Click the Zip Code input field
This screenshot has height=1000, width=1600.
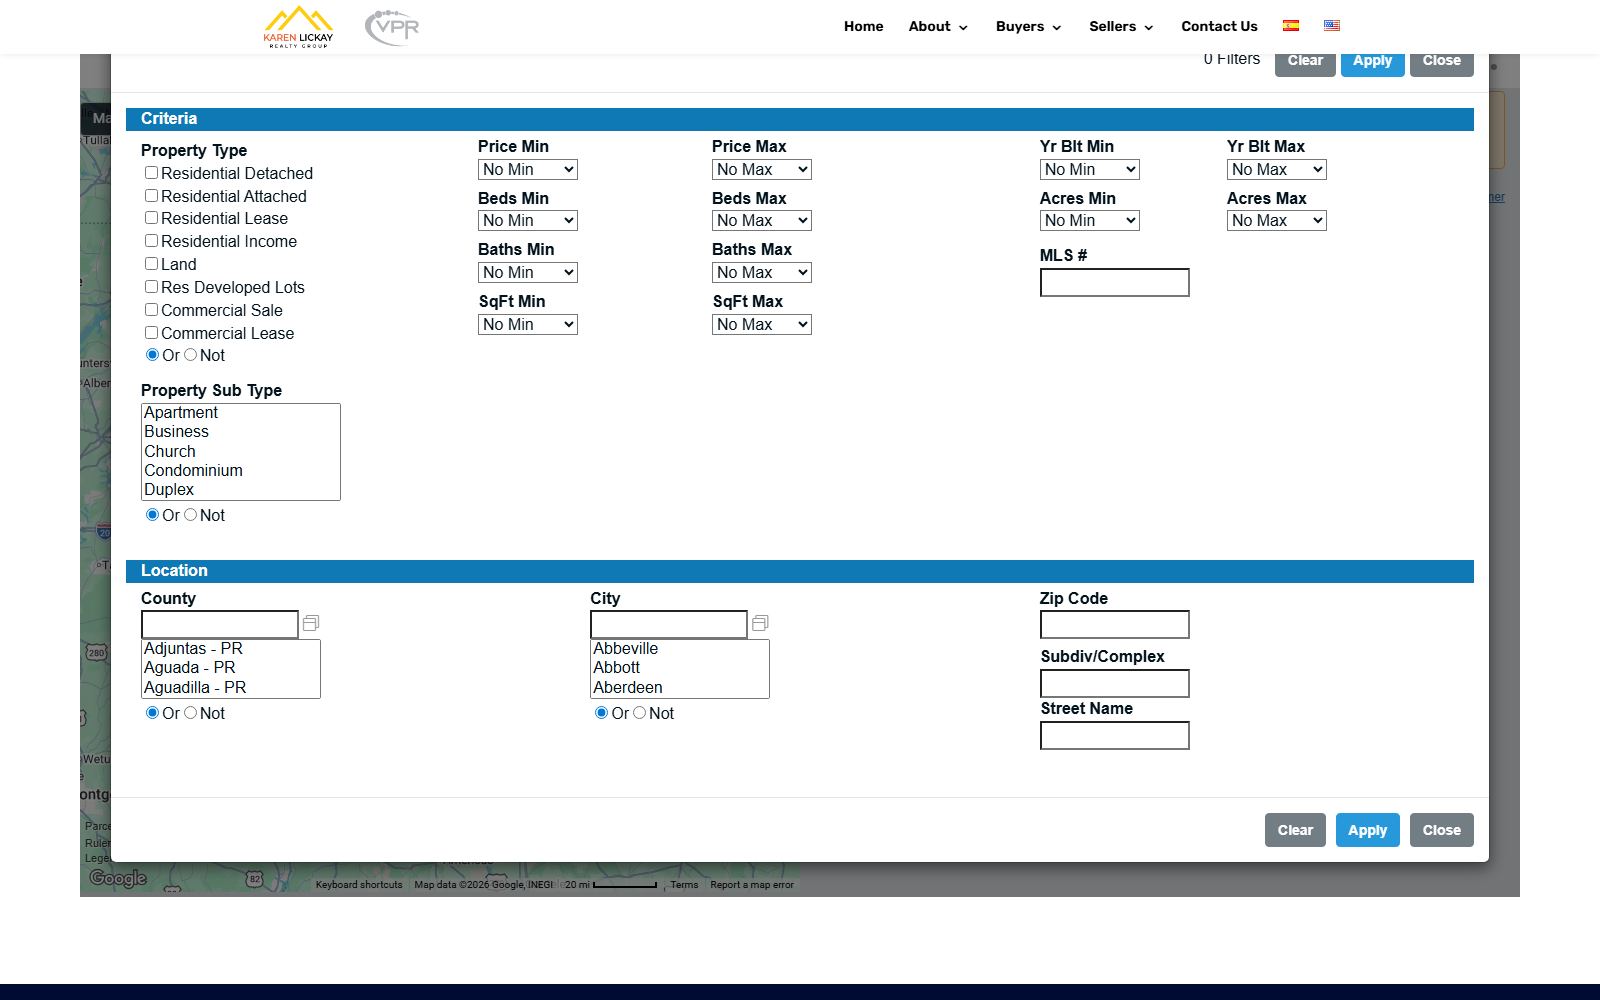click(1115, 625)
